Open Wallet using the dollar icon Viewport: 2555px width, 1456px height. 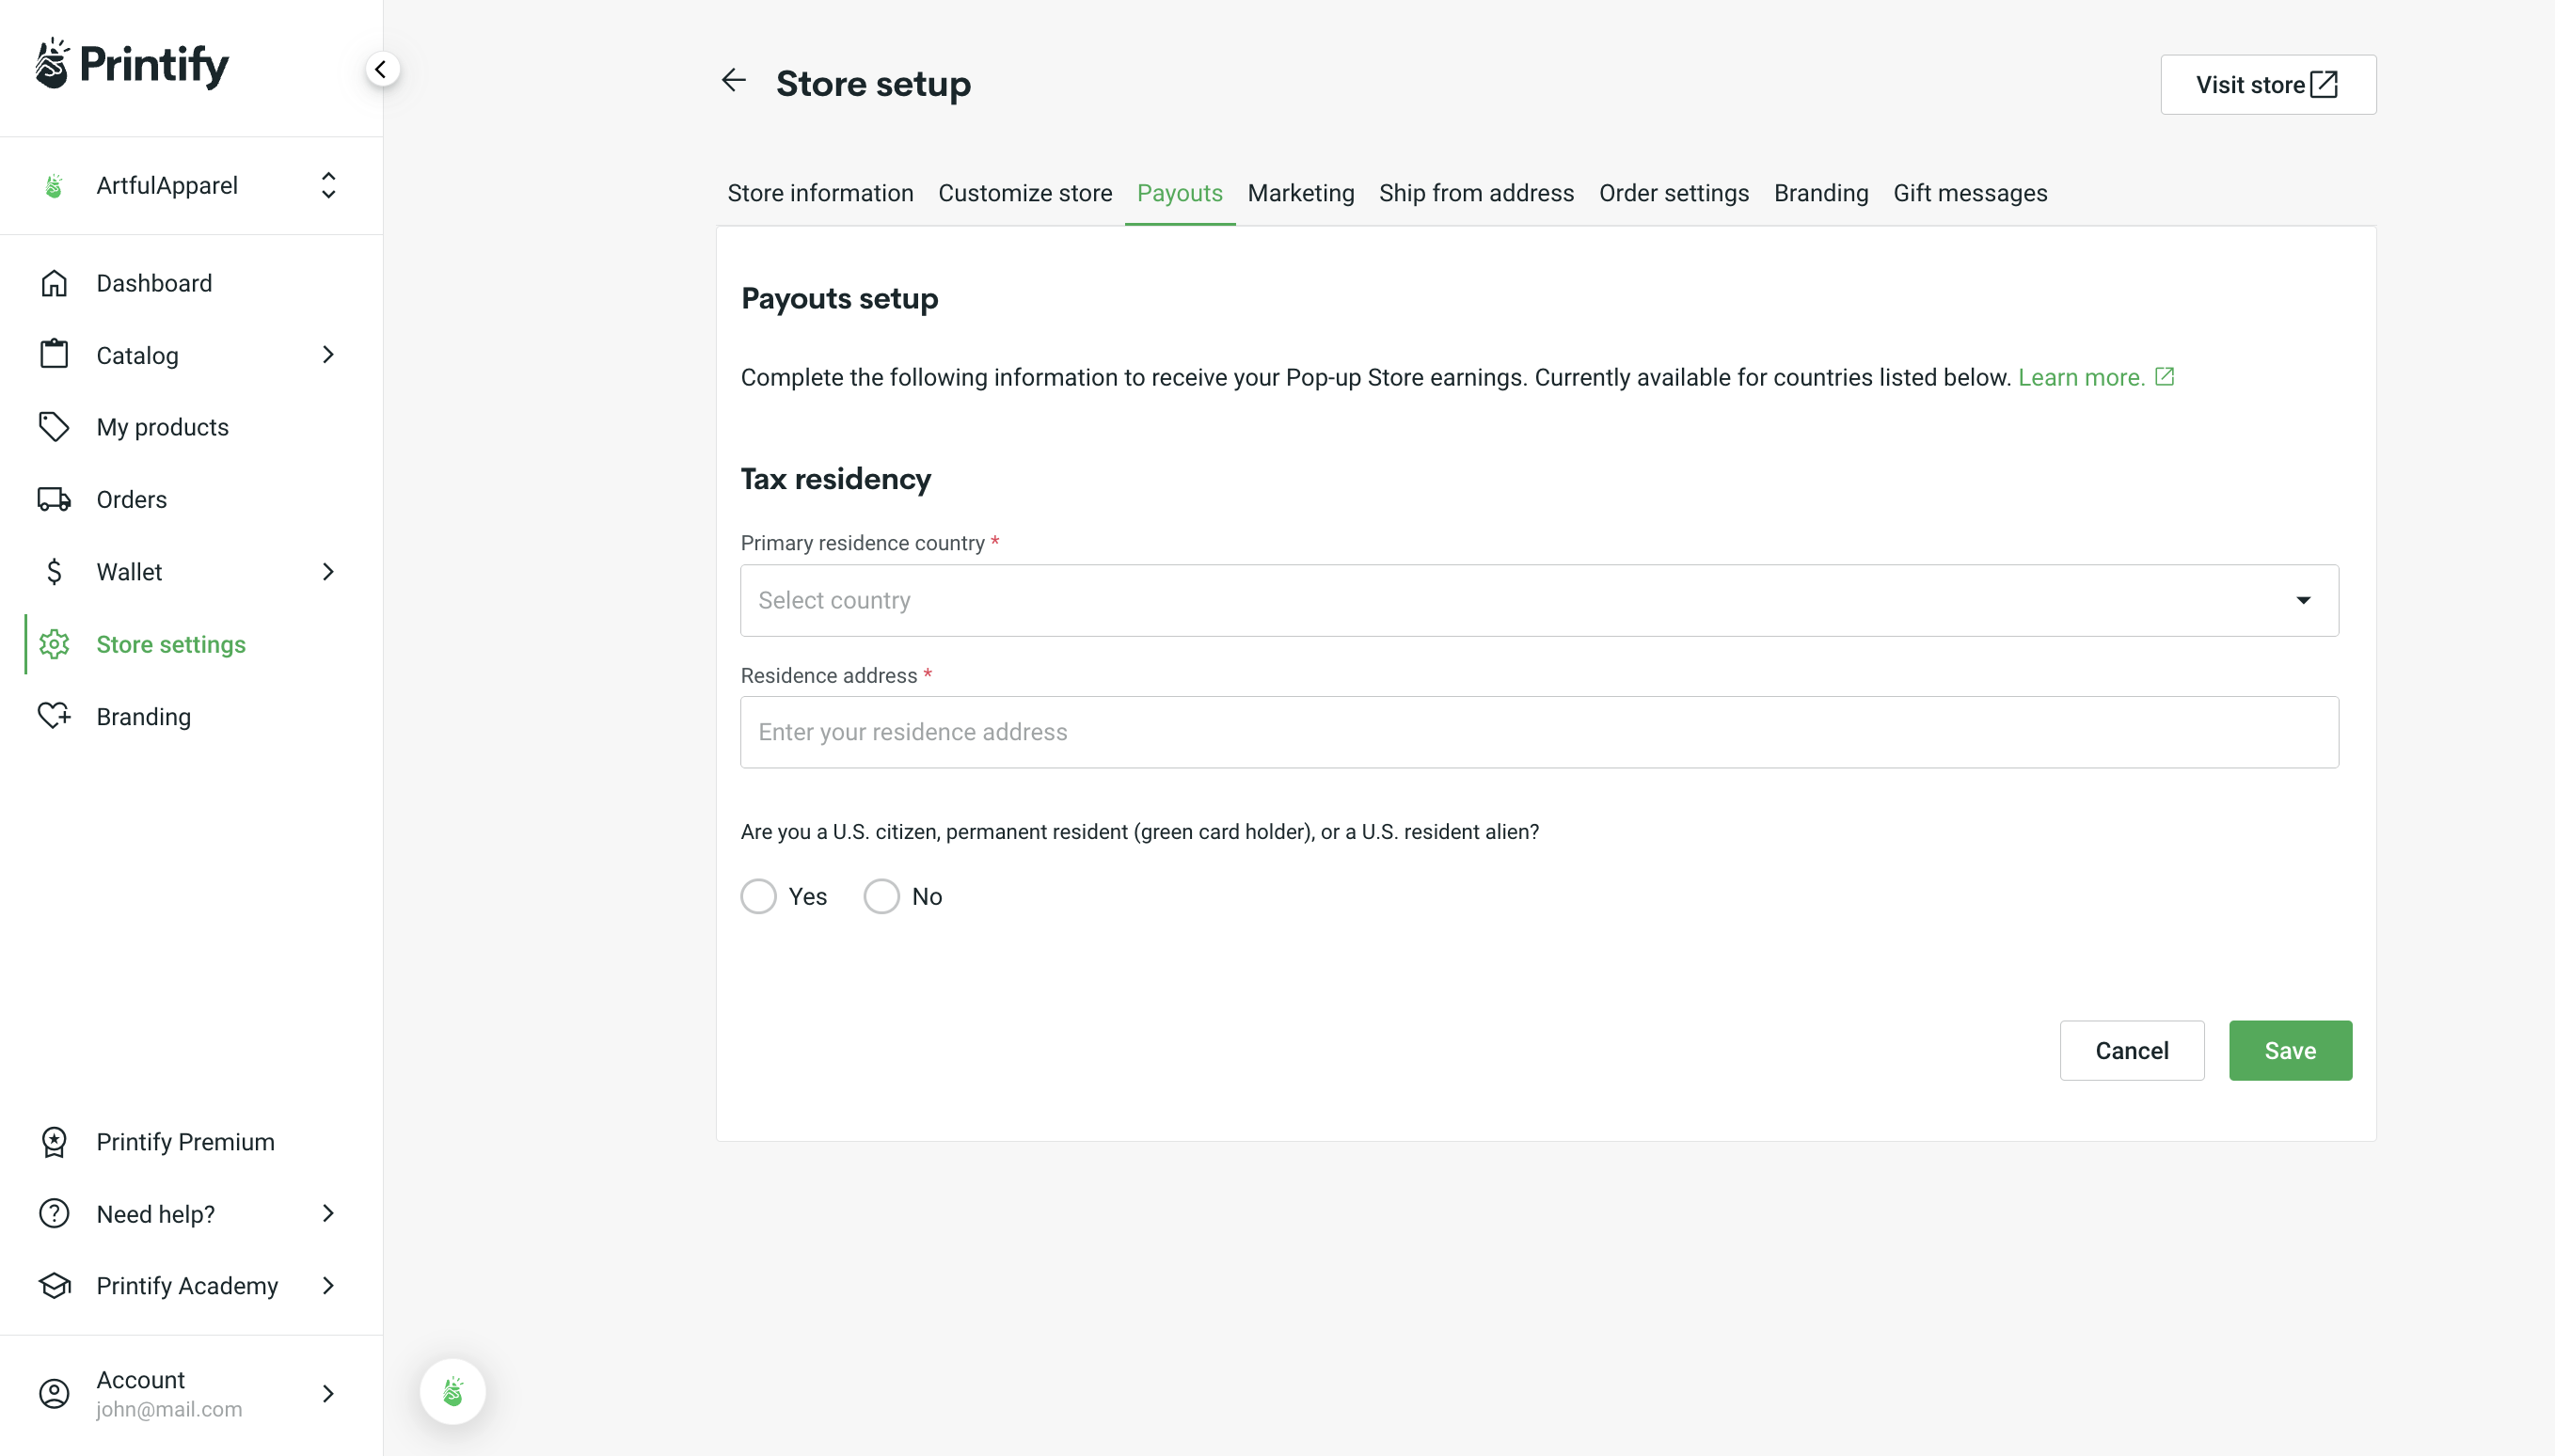54,571
